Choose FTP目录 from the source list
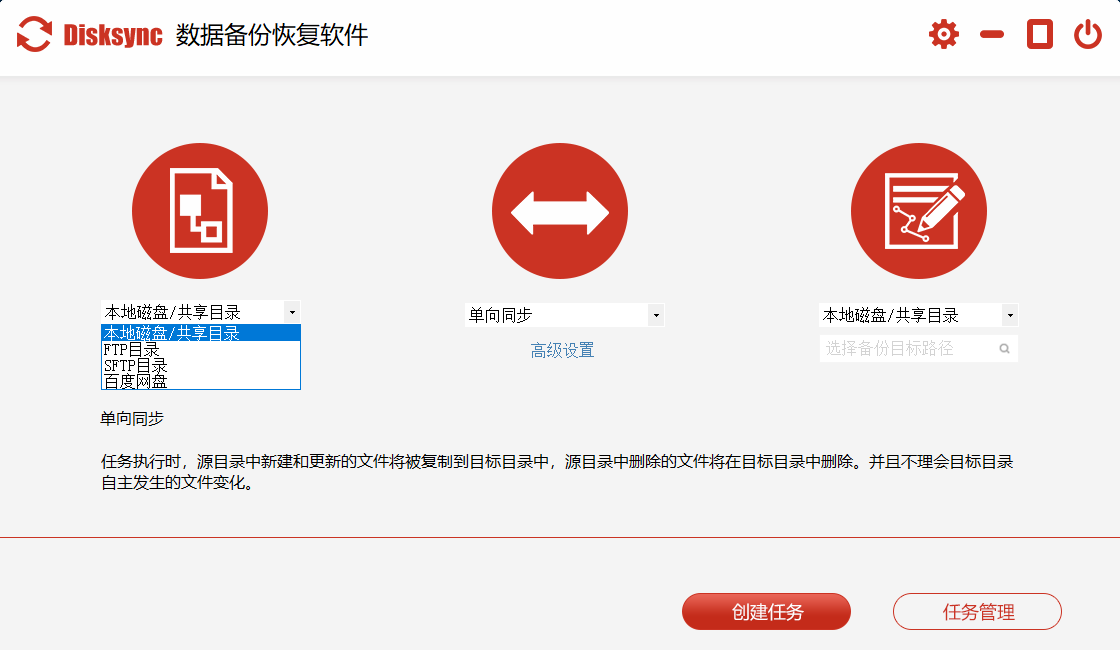 (x=201, y=349)
